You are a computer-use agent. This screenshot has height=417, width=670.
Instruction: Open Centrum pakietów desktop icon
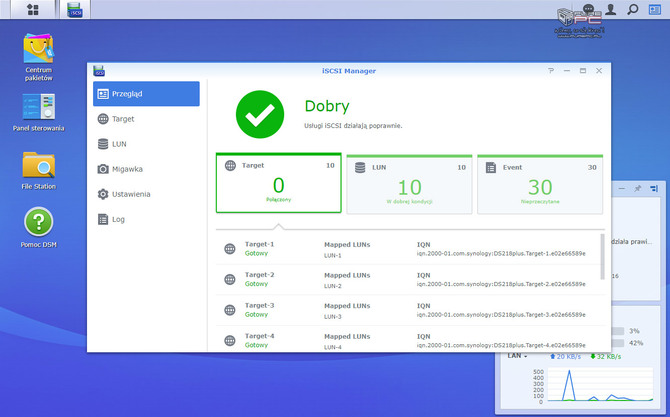point(38,57)
